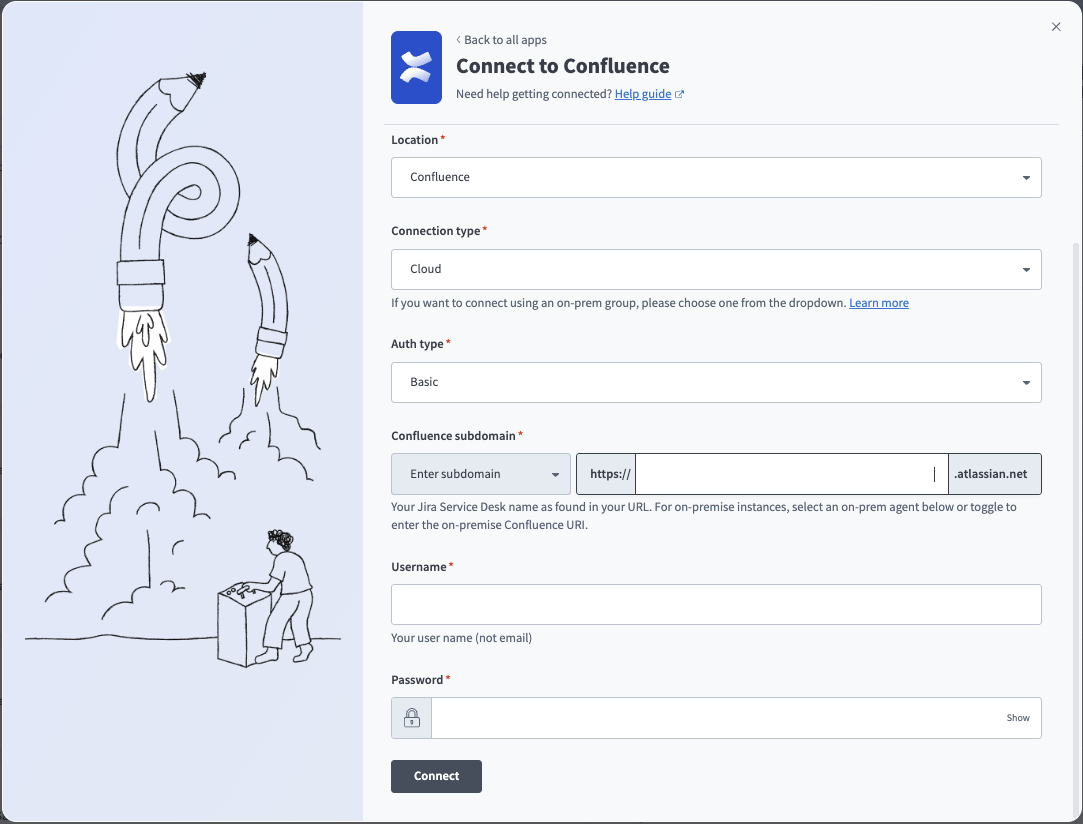Click the chevron on the Auth type dropdown

click(1026, 382)
